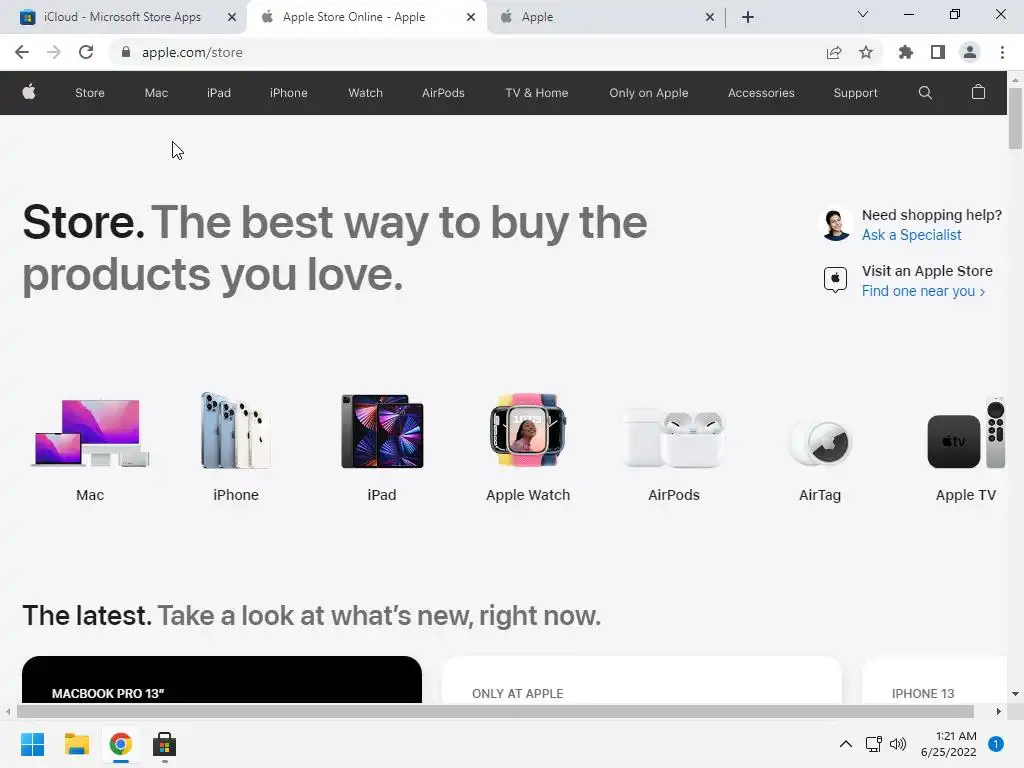Click the Ask a Specialist link
The height and width of the screenshot is (768, 1024).
pos(911,235)
